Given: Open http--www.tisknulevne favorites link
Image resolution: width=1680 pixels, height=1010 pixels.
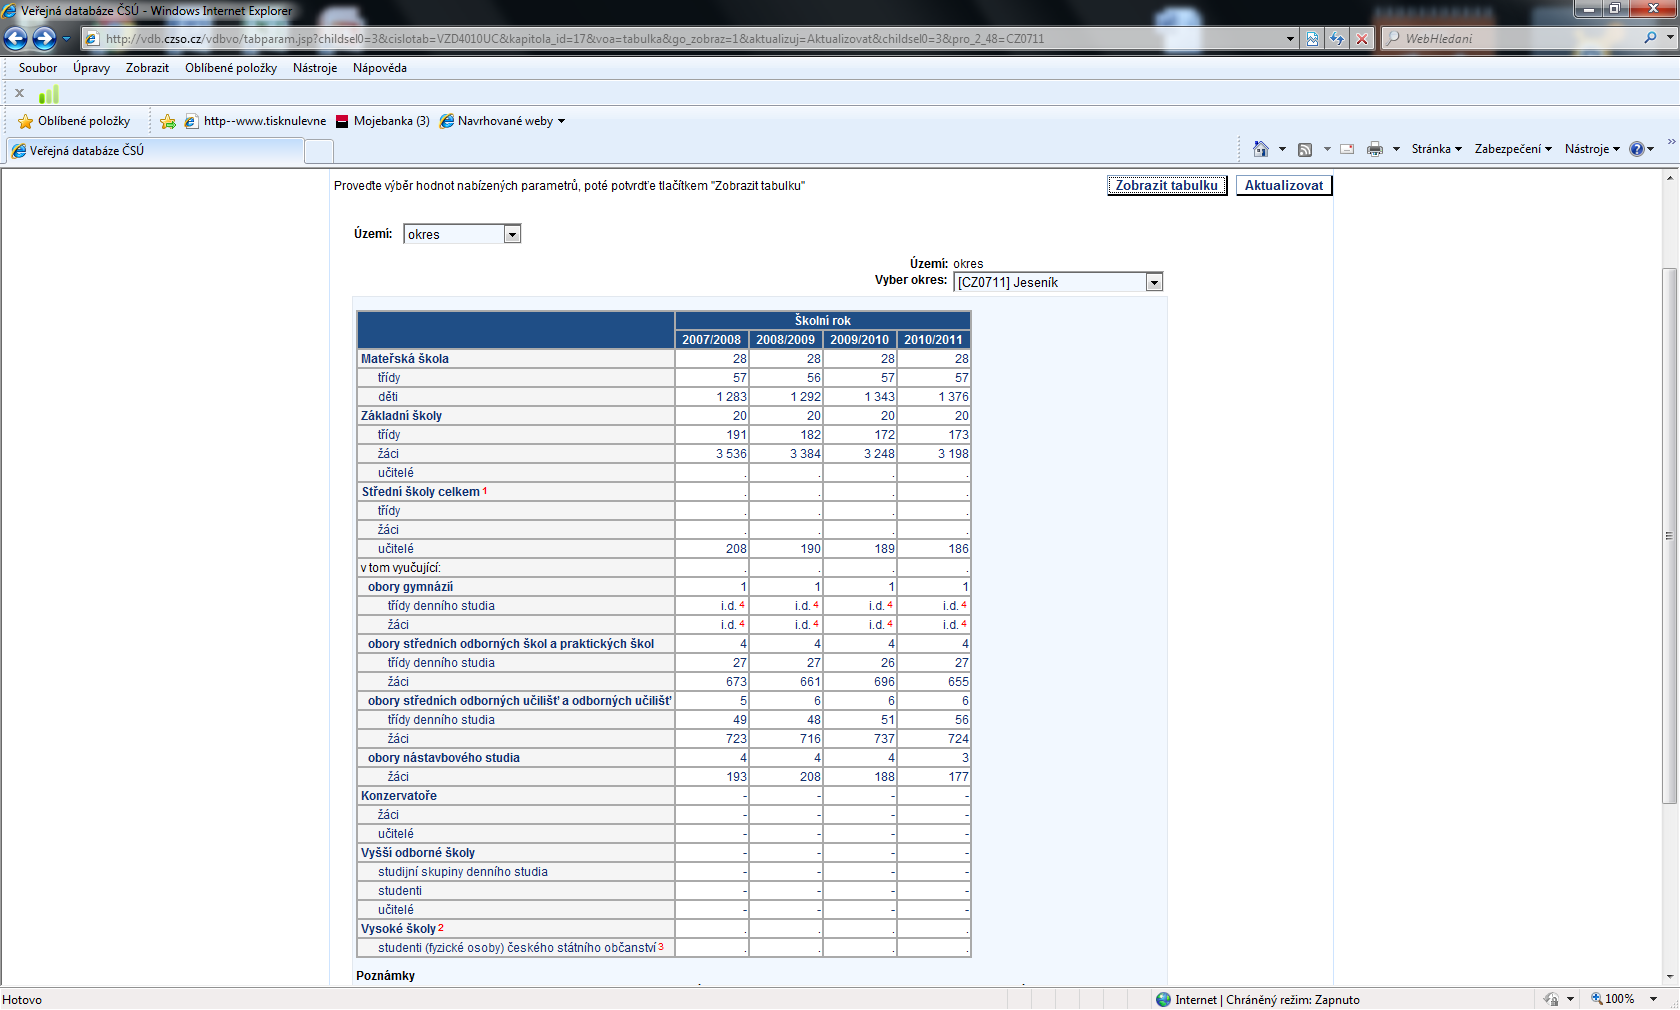Looking at the screenshot, I should point(256,121).
